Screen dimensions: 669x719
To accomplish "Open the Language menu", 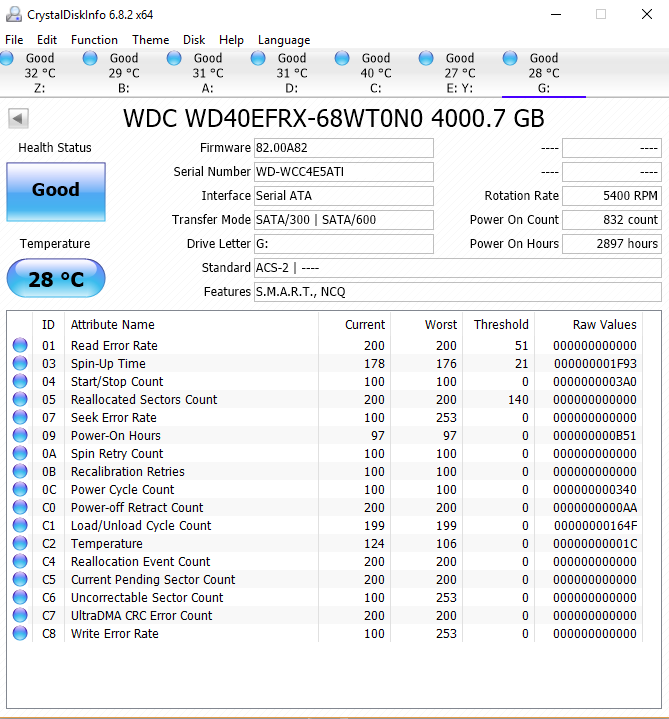I will 284,40.
